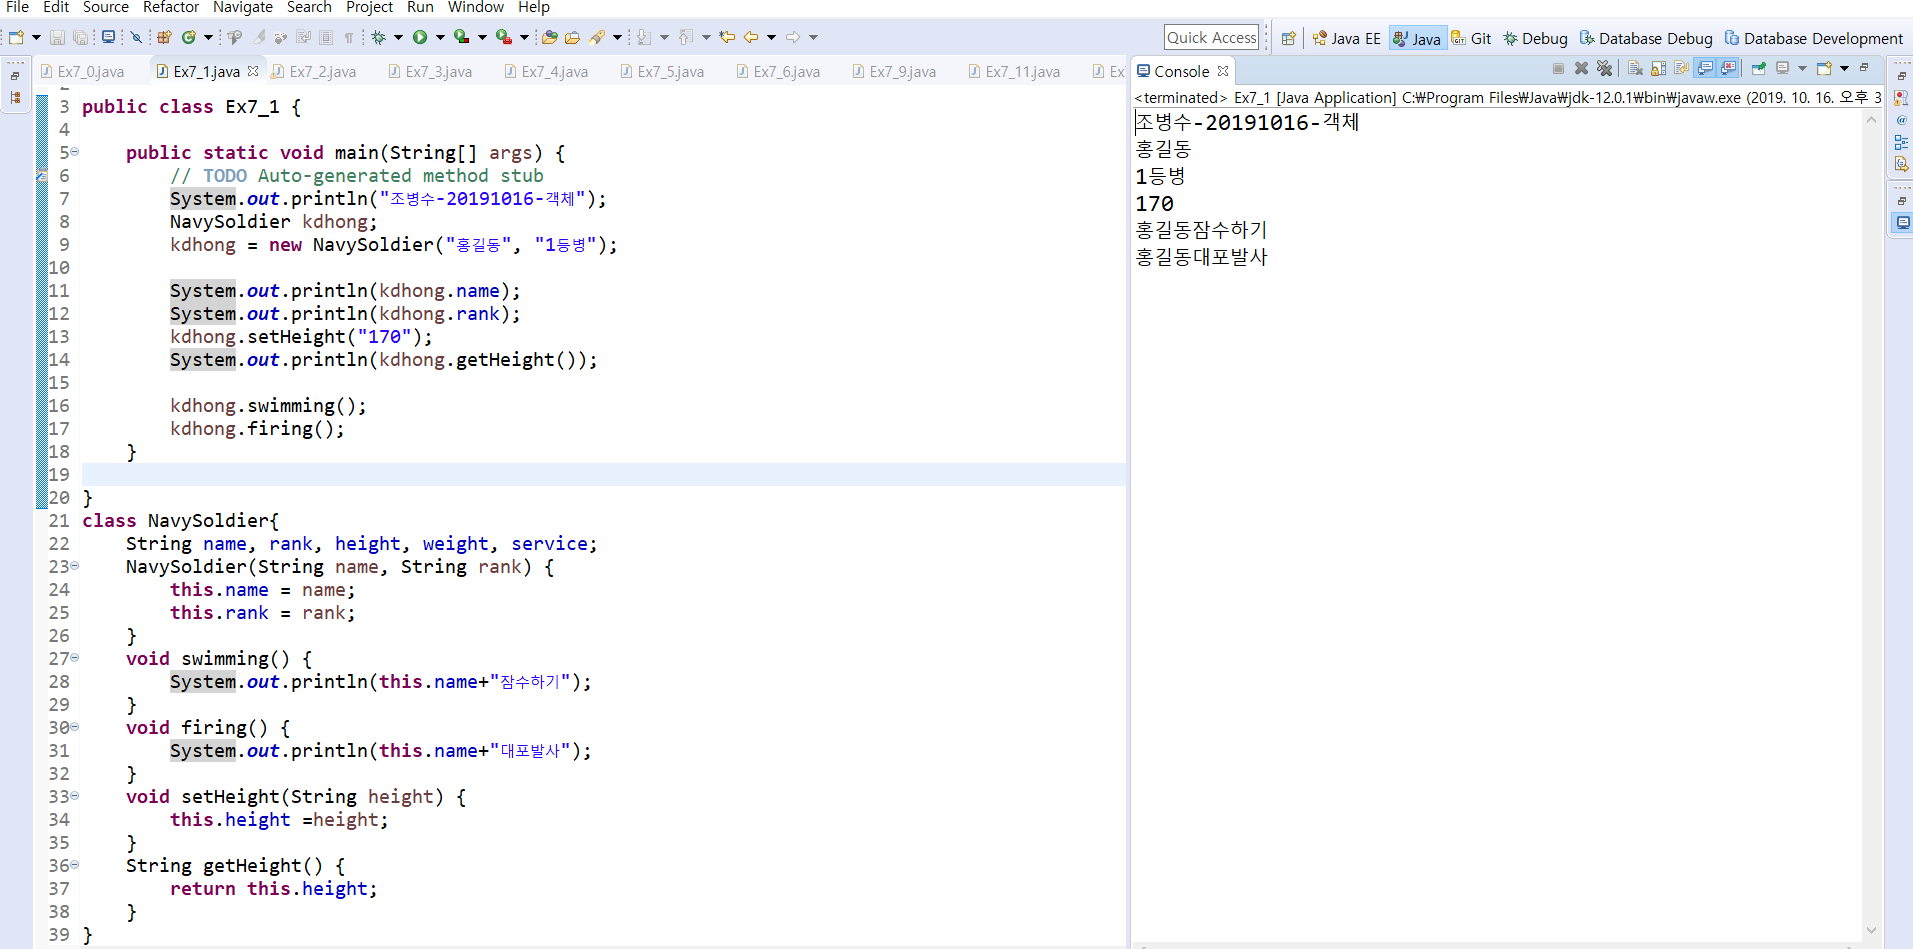Click the Terminate icon in the Console

point(1558,68)
